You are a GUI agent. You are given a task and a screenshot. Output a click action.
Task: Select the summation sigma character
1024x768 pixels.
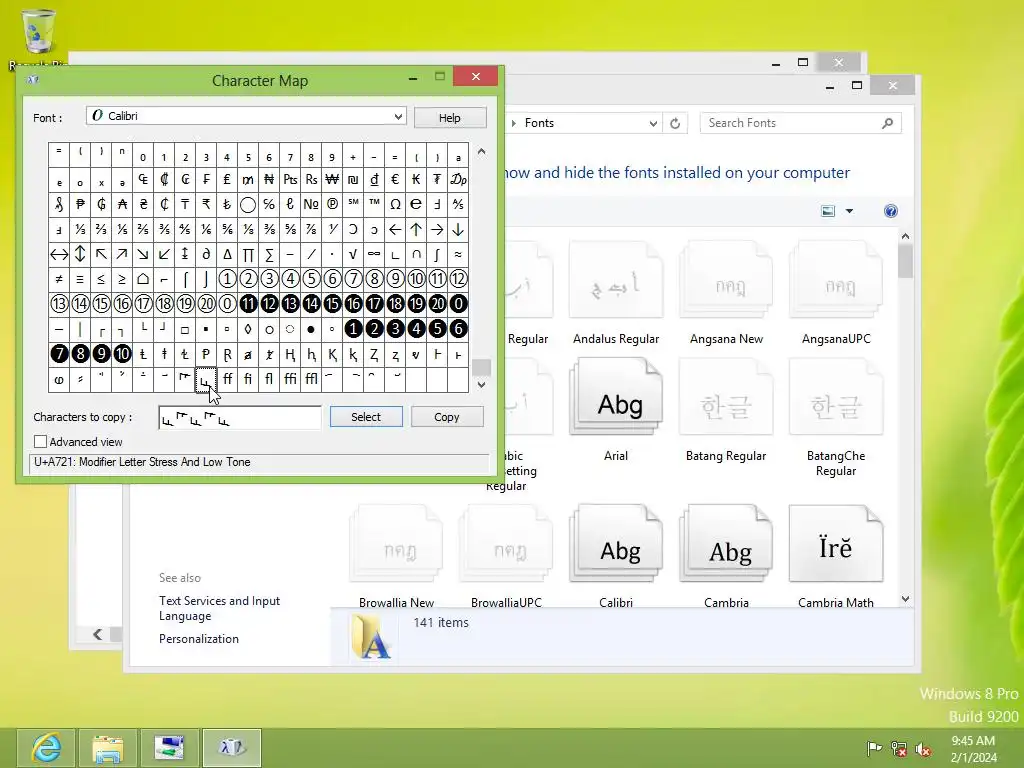coord(269,254)
